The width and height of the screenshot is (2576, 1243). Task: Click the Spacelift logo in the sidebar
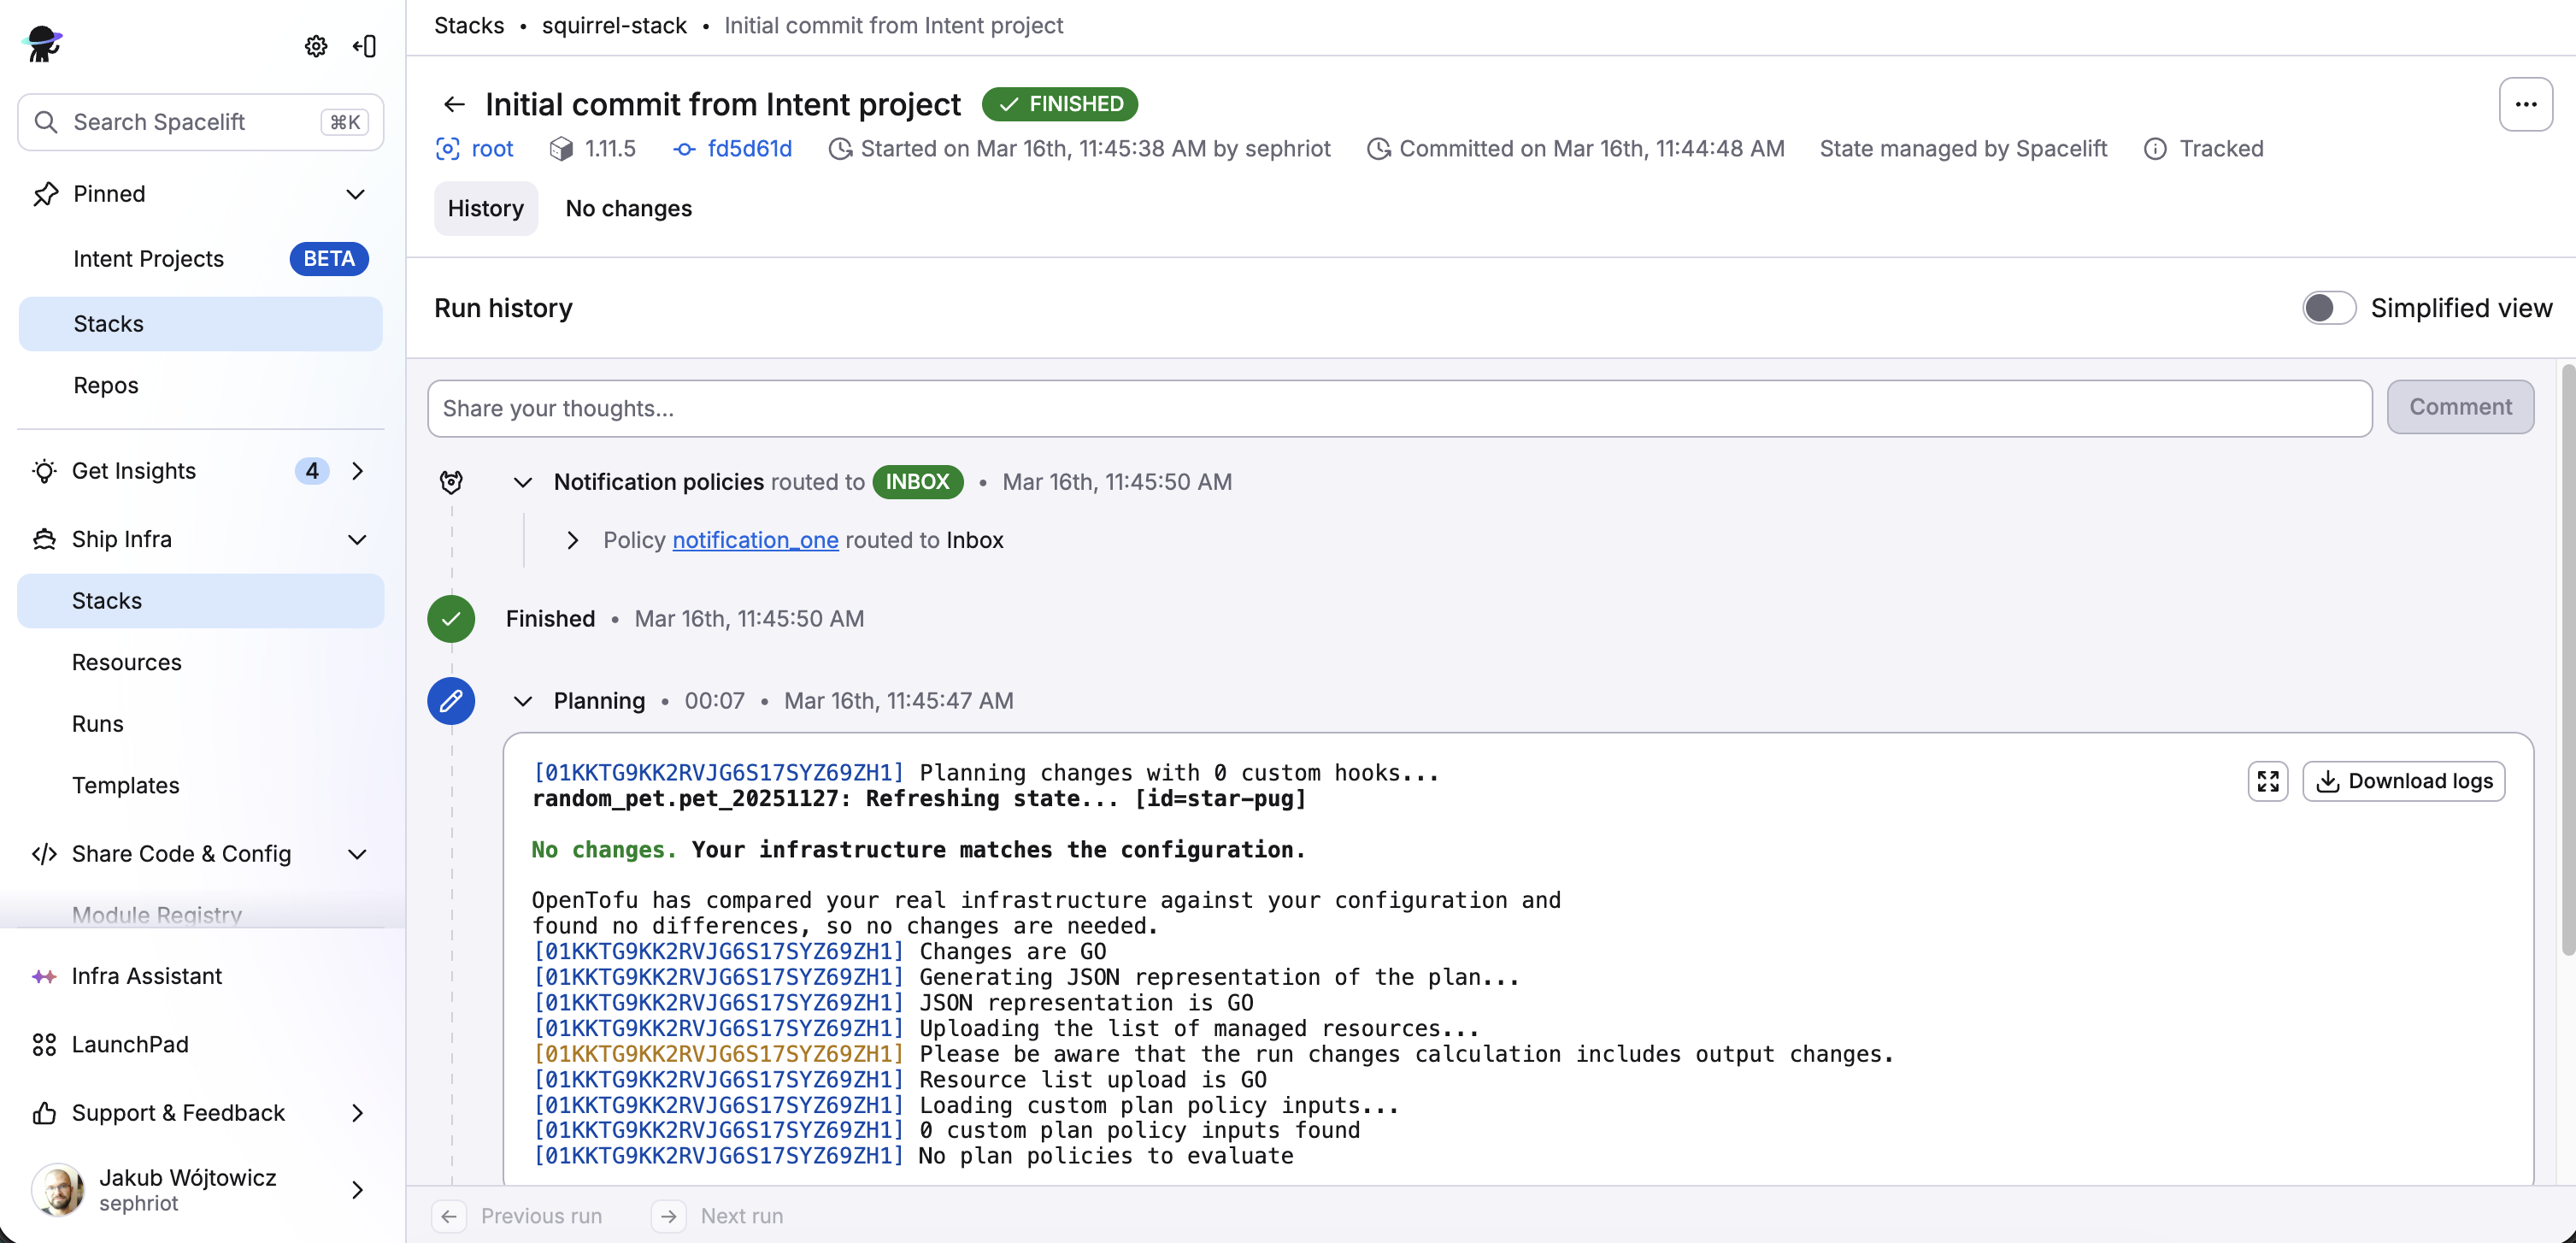(x=42, y=44)
